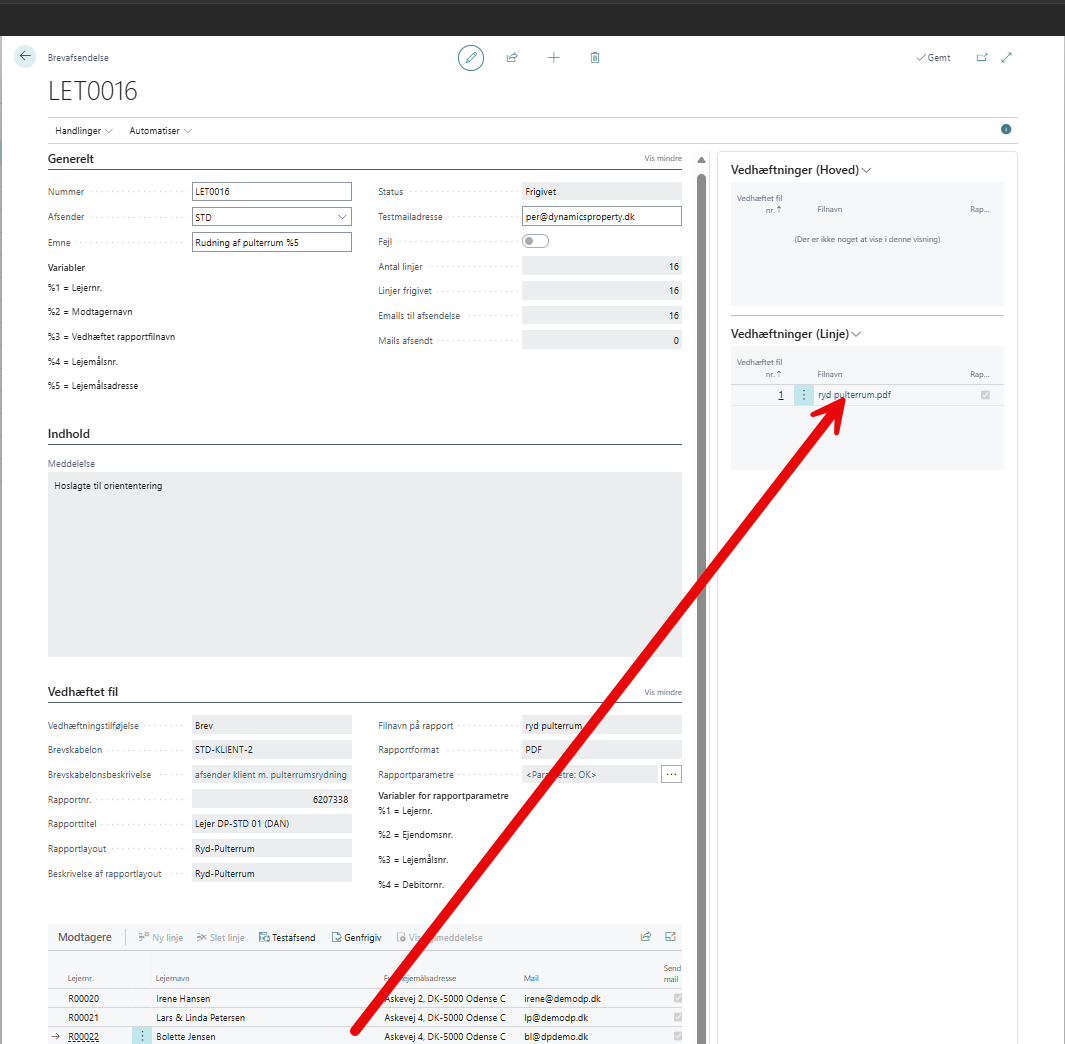This screenshot has width=1065, height=1044.
Task: Click the Emne input field
Action: click(x=271, y=242)
